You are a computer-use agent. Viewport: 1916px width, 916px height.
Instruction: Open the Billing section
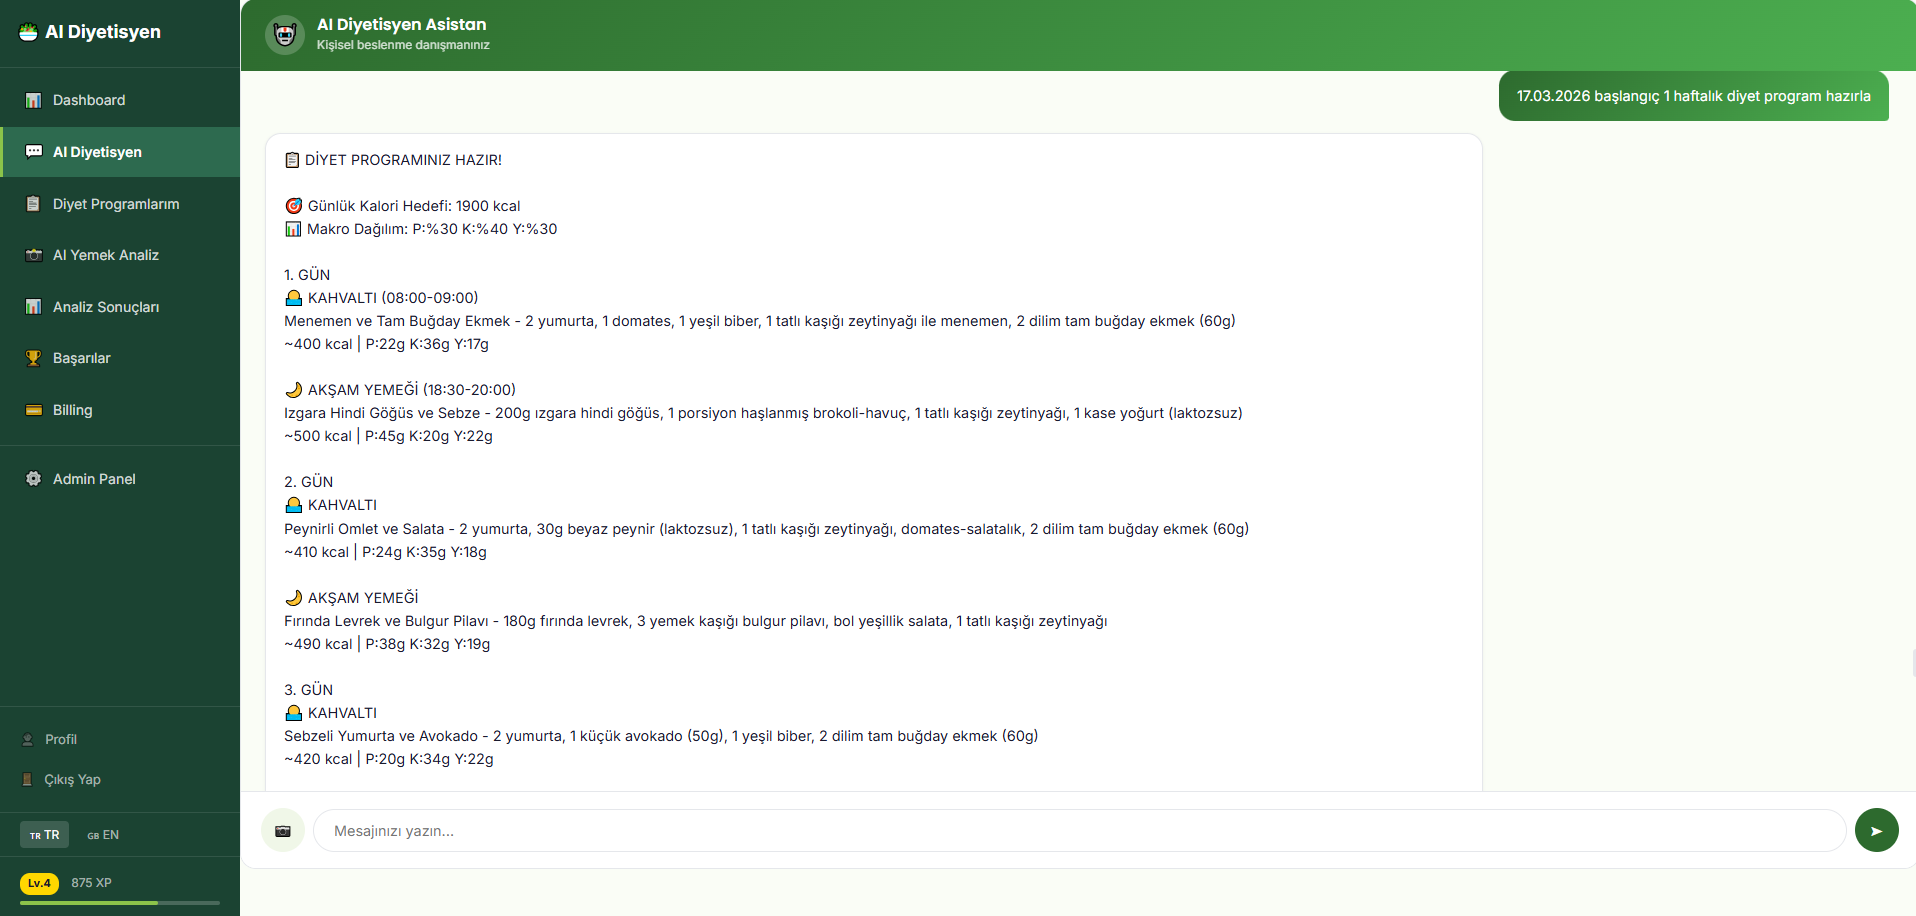(x=120, y=410)
